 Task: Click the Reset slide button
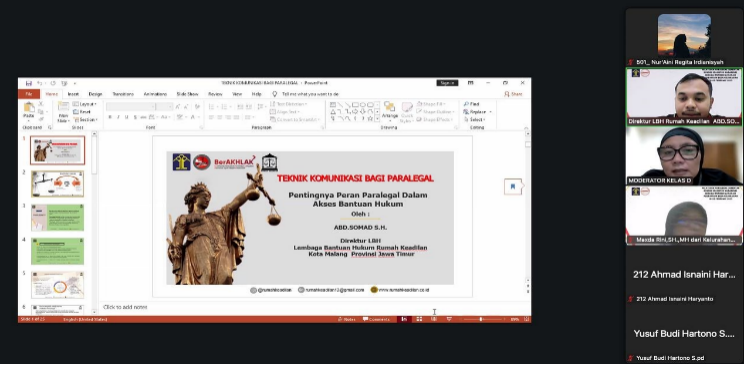coord(82,112)
